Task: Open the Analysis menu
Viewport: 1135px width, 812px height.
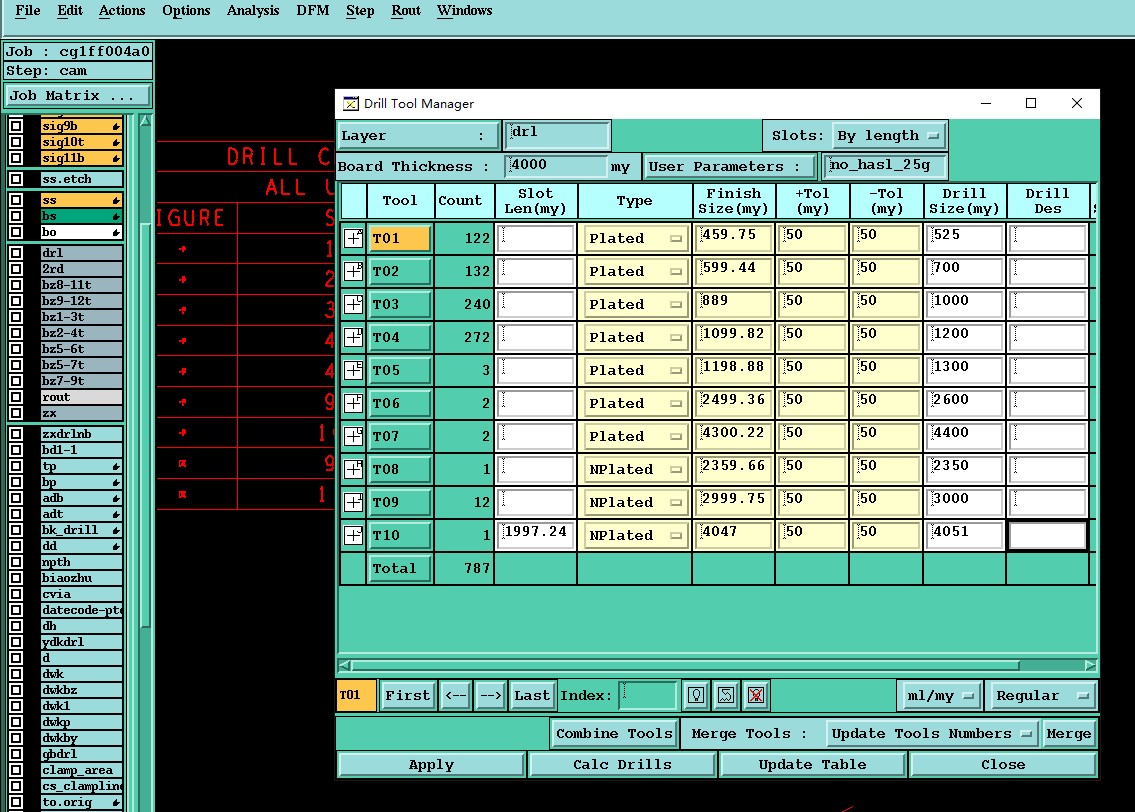Action: coord(253,11)
